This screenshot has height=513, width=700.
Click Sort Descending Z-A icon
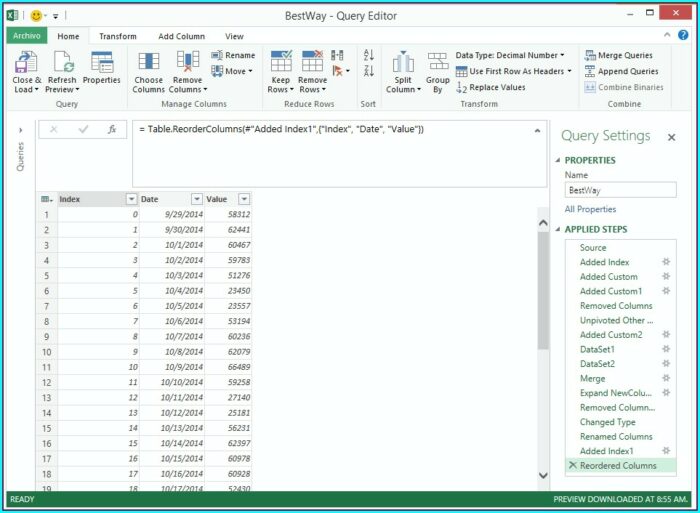tap(369, 71)
